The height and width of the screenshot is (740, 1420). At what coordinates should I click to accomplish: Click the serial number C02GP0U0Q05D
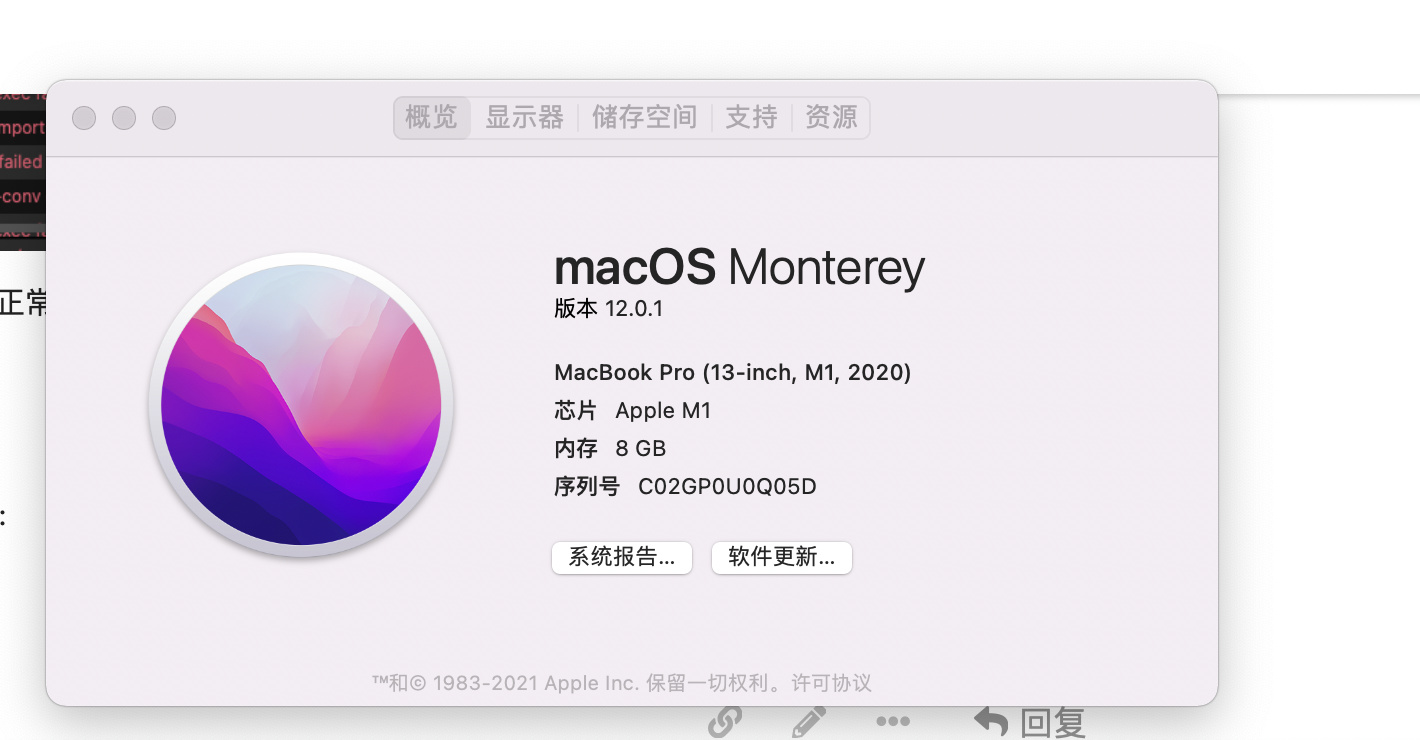(x=727, y=487)
